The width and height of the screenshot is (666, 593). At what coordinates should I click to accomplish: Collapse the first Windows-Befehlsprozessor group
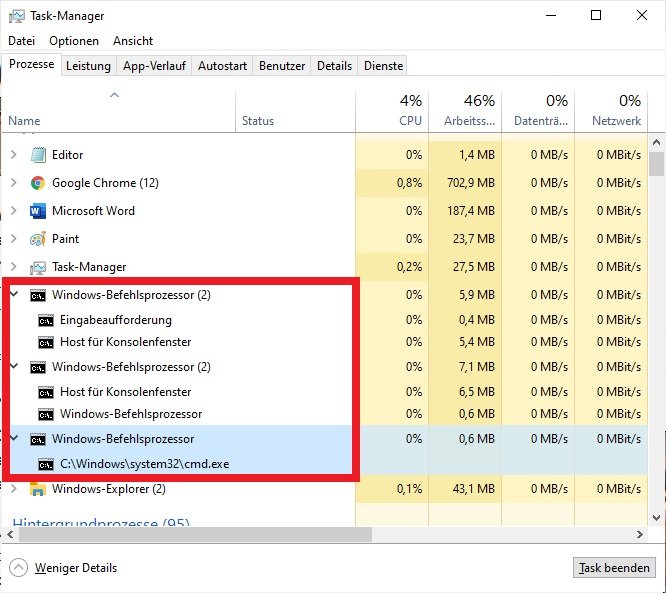[13, 295]
